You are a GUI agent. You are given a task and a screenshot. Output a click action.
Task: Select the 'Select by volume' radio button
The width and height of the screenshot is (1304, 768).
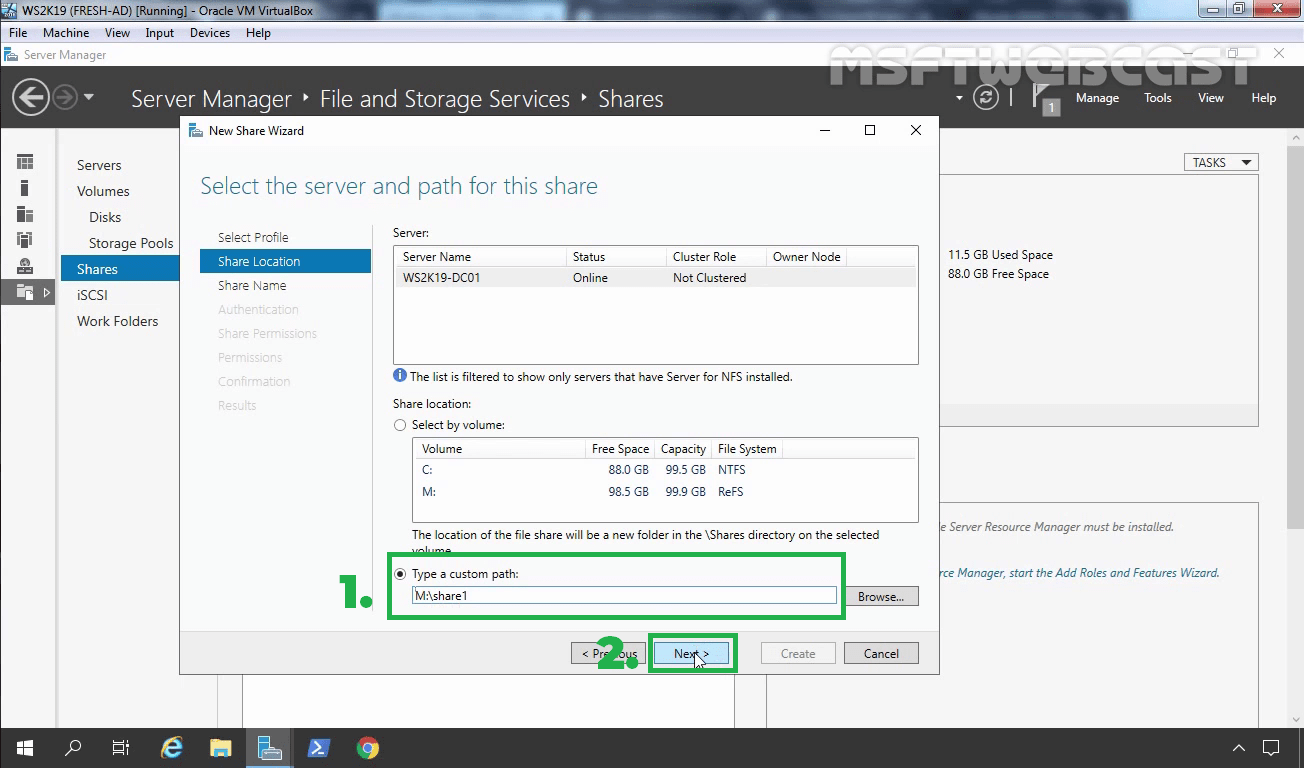tap(401, 425)
